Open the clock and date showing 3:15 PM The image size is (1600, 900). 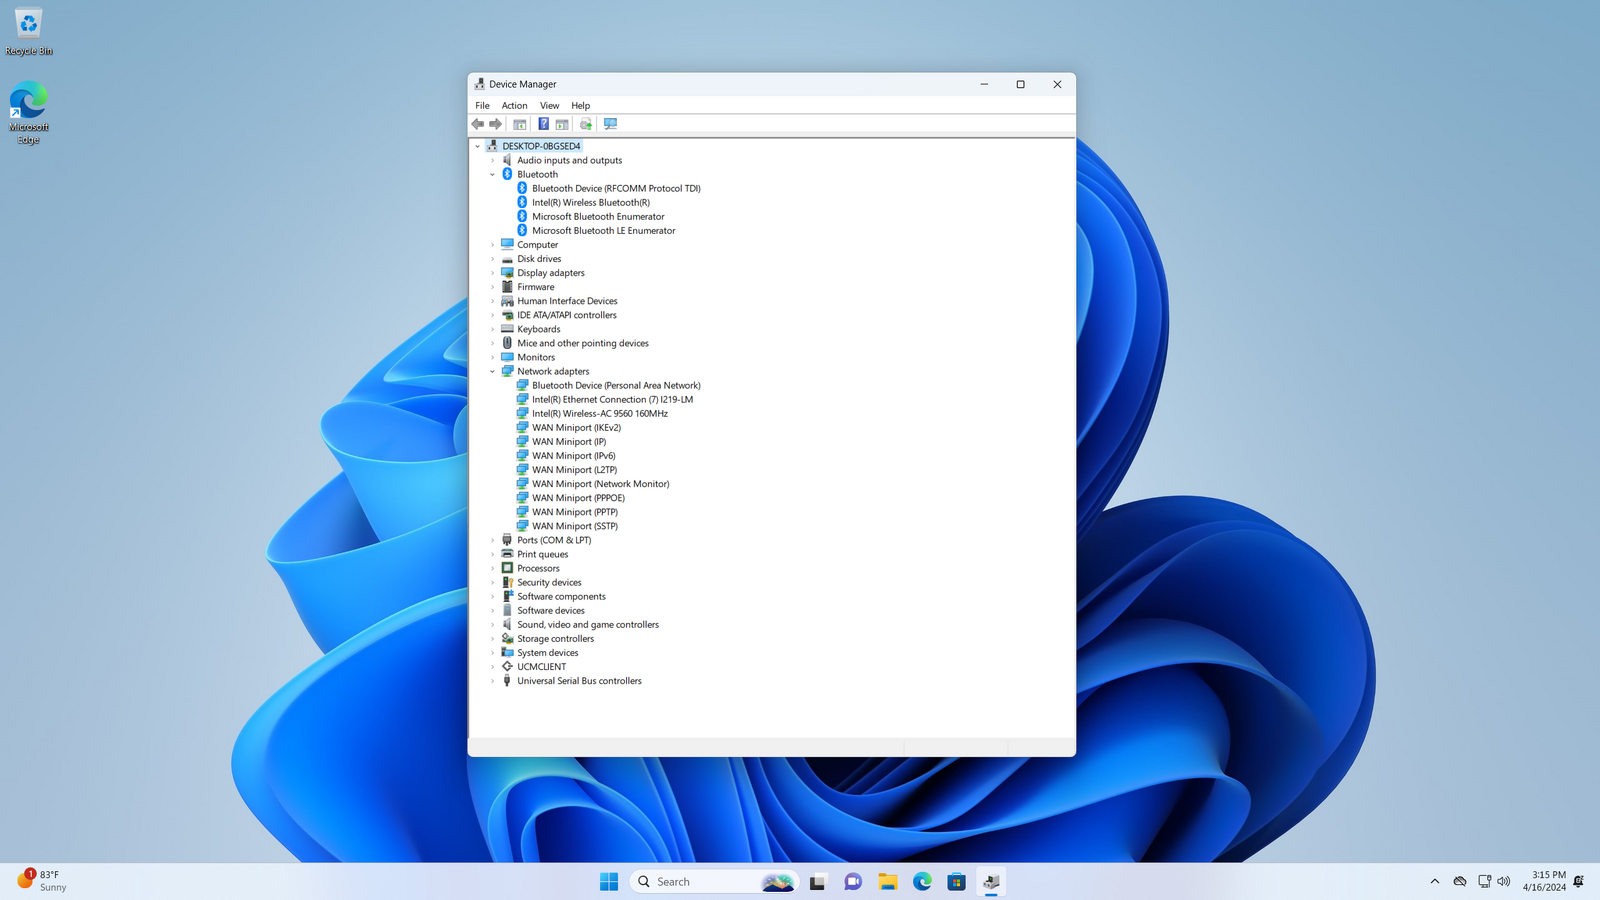coord(1544,881)
